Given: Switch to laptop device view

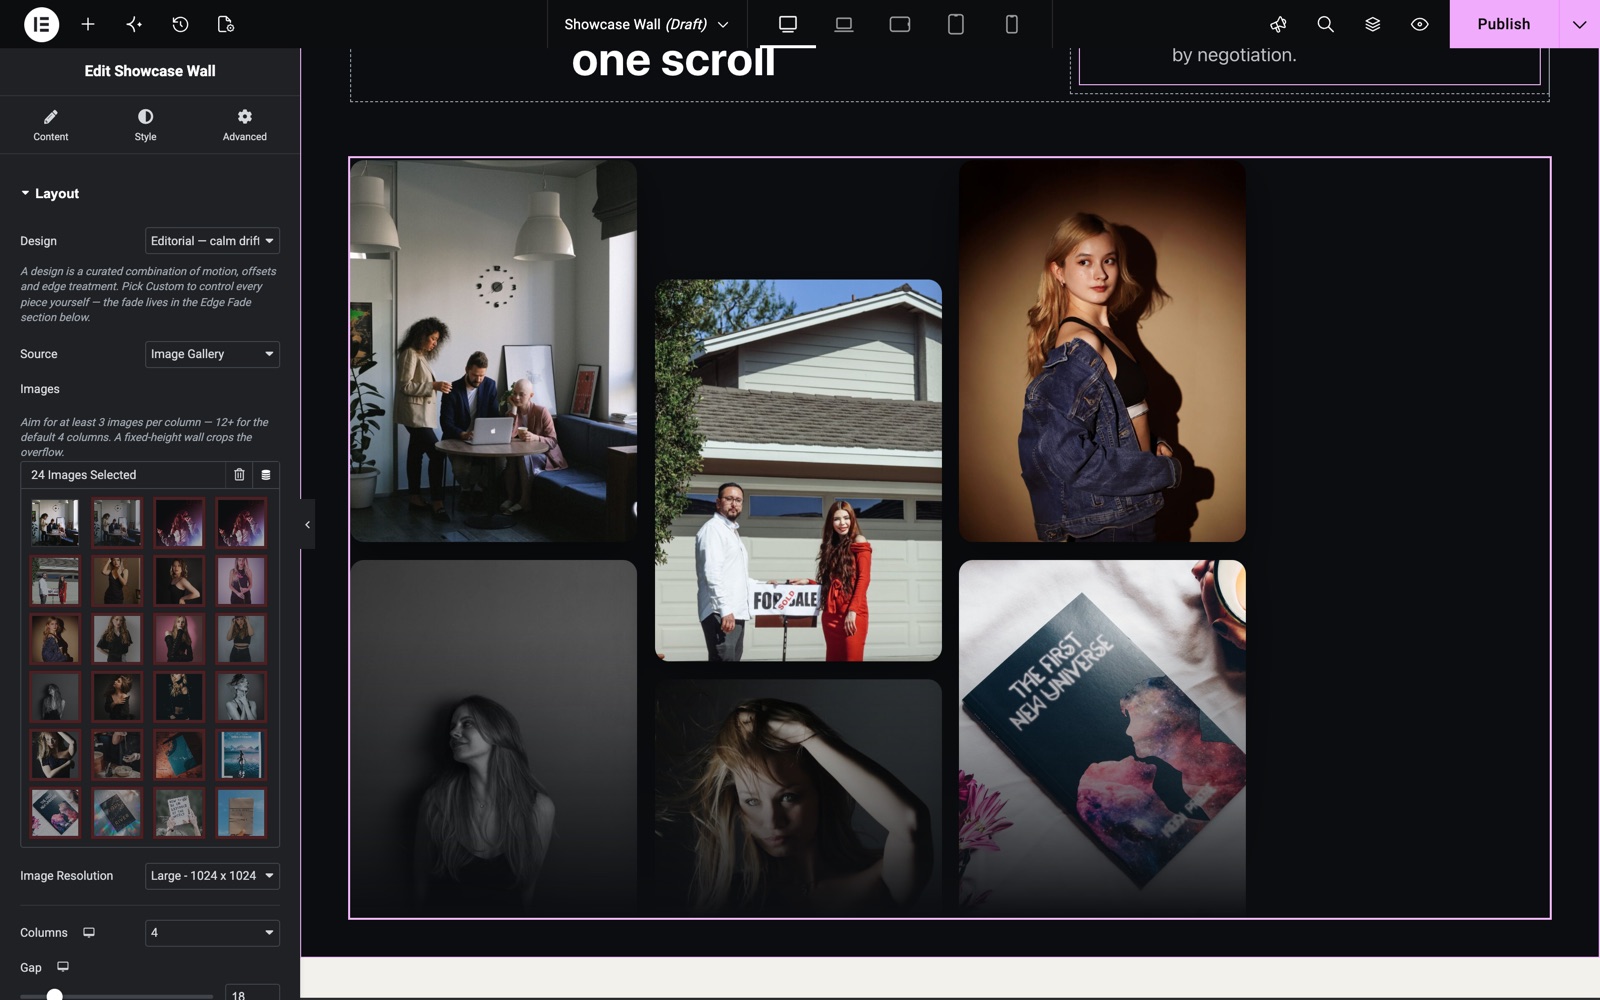Looking at the screenshot, I should click(x=844, y=24).
